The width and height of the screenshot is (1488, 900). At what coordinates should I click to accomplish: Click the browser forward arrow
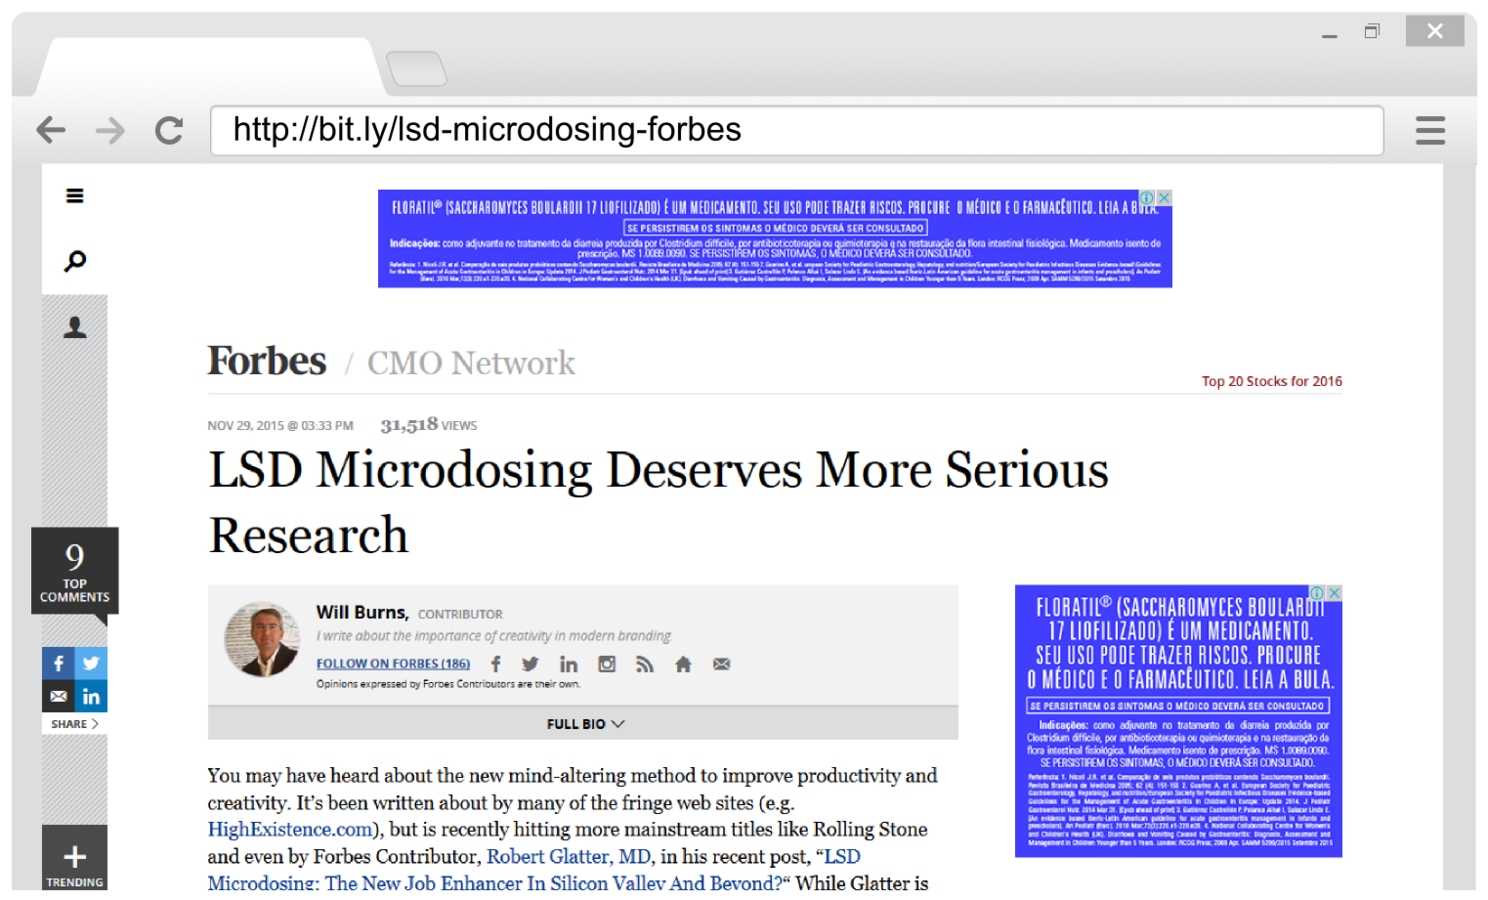click(110, 130)
